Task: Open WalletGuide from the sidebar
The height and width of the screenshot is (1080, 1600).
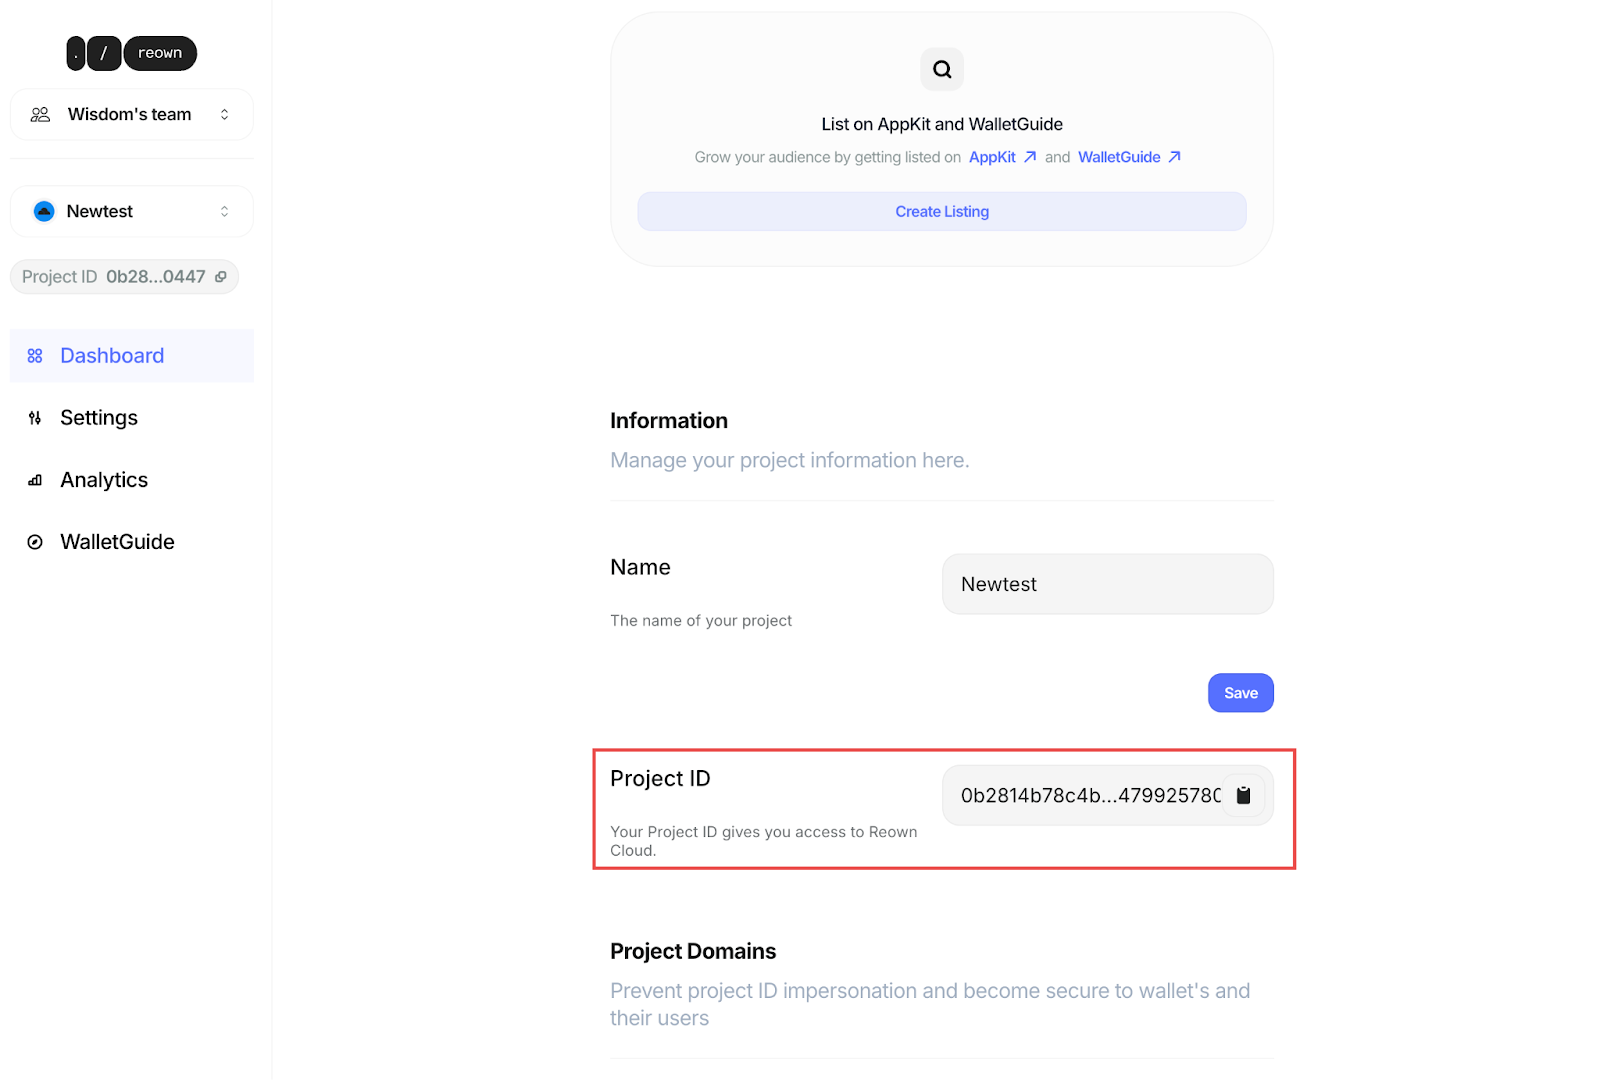Action: coord(117,542)
